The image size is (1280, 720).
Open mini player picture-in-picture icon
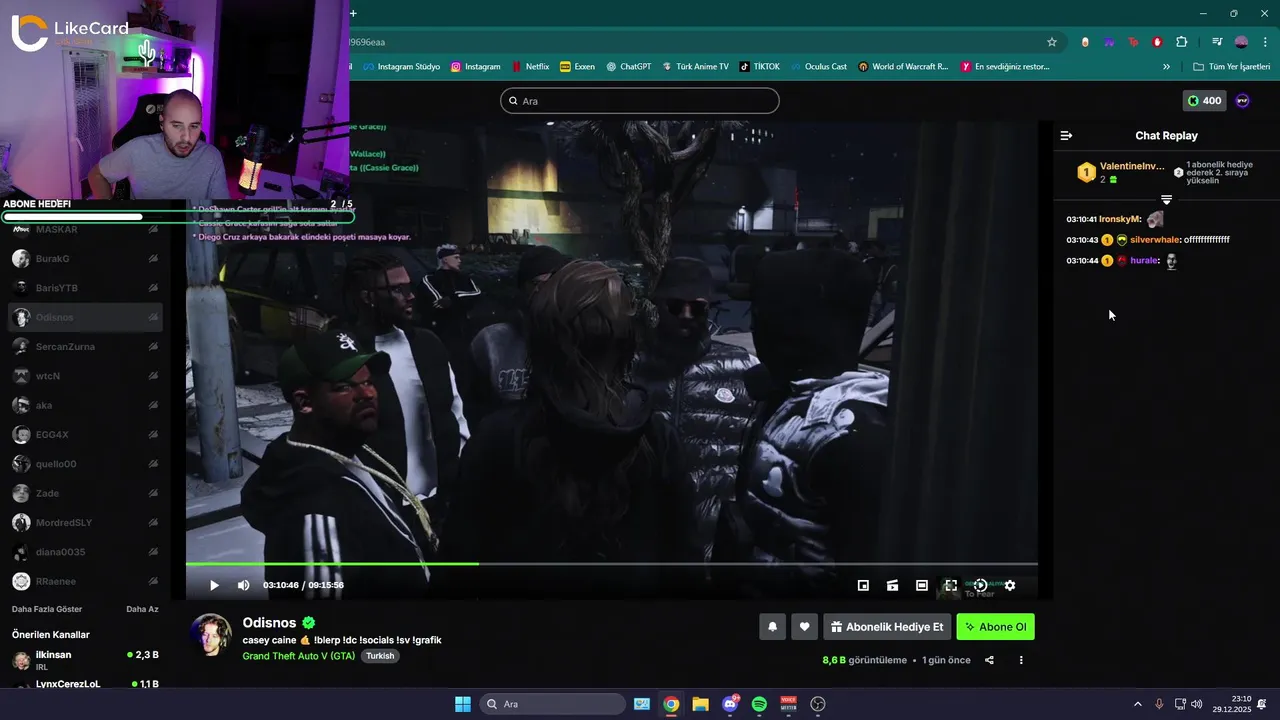click(x=863, y=585)
